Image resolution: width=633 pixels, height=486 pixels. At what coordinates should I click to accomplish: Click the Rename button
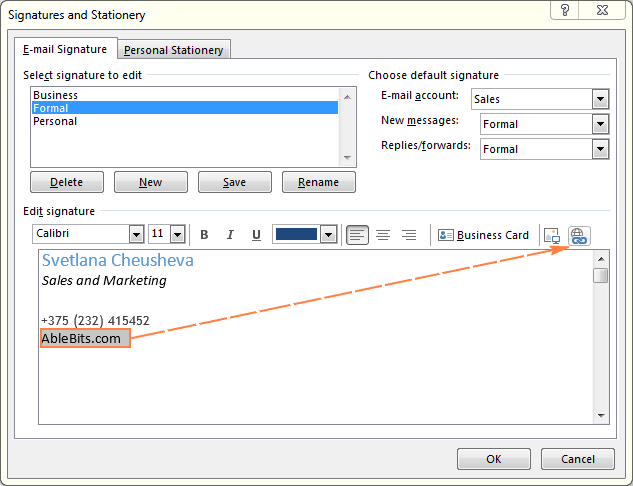click(x=319, y=182)
